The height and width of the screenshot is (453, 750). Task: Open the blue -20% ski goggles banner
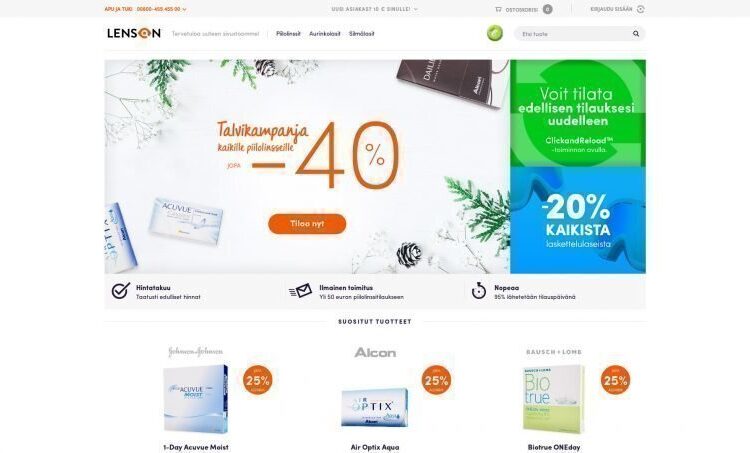tap(578, 220)
